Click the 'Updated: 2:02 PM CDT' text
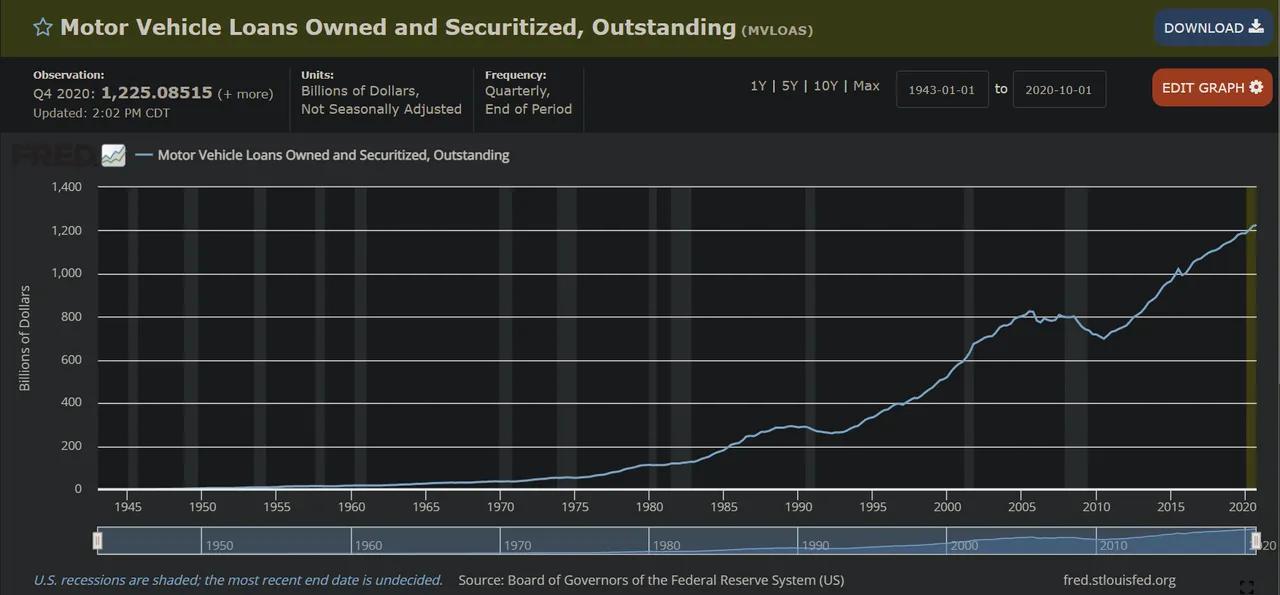1280x595 pixels. coord(101,113)
